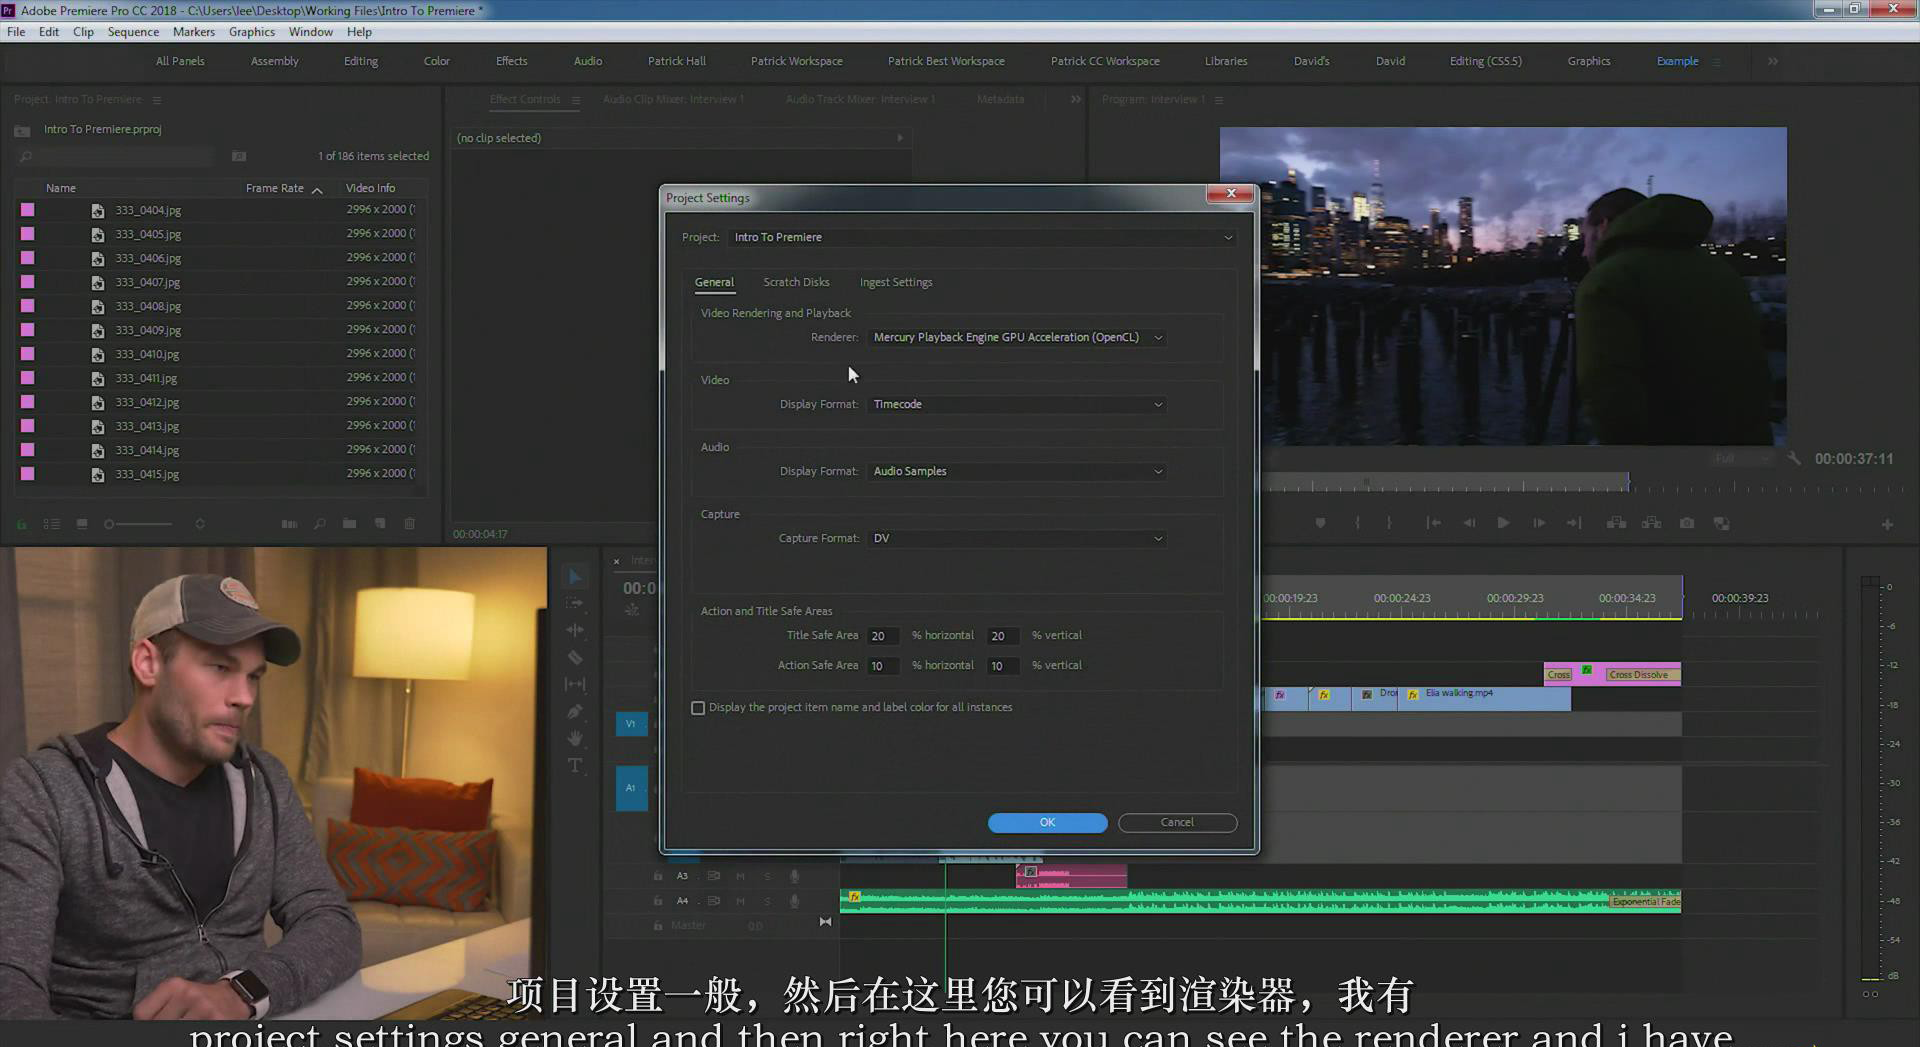Play the sequence in Program monitor
The height and width of the screenshot is (1047, 1920).
(1503, 523)
